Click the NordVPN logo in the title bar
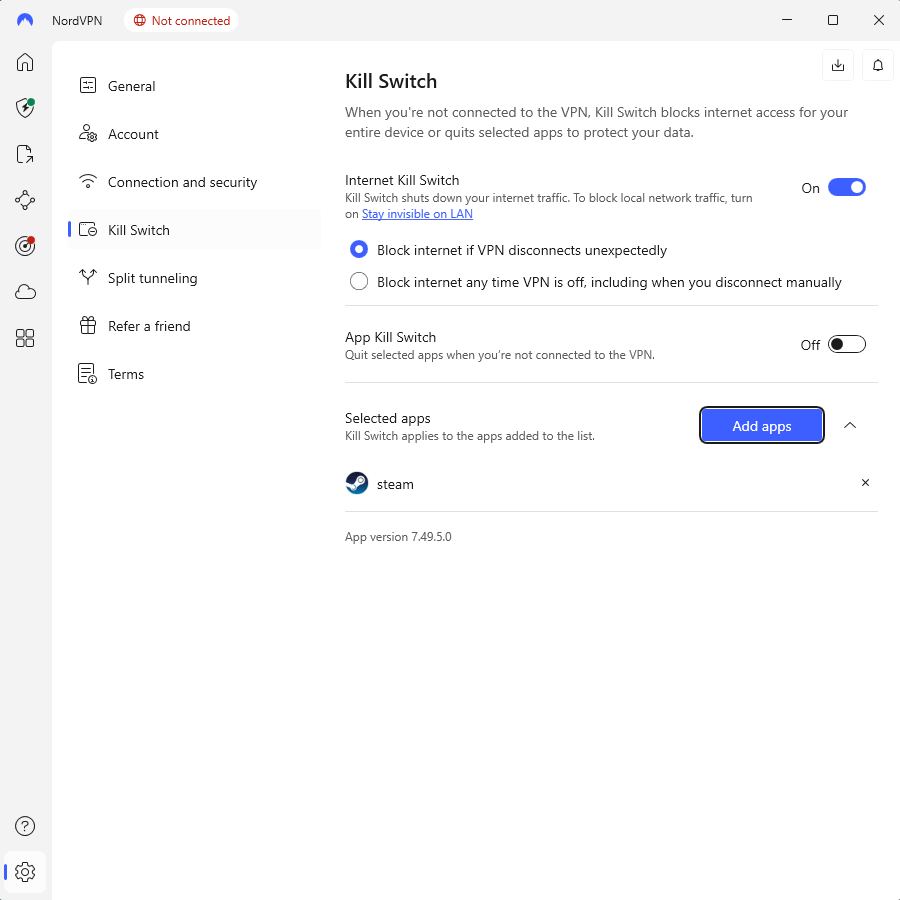Image resolution: width=900 pixels, height=900 pixels. 25,20
